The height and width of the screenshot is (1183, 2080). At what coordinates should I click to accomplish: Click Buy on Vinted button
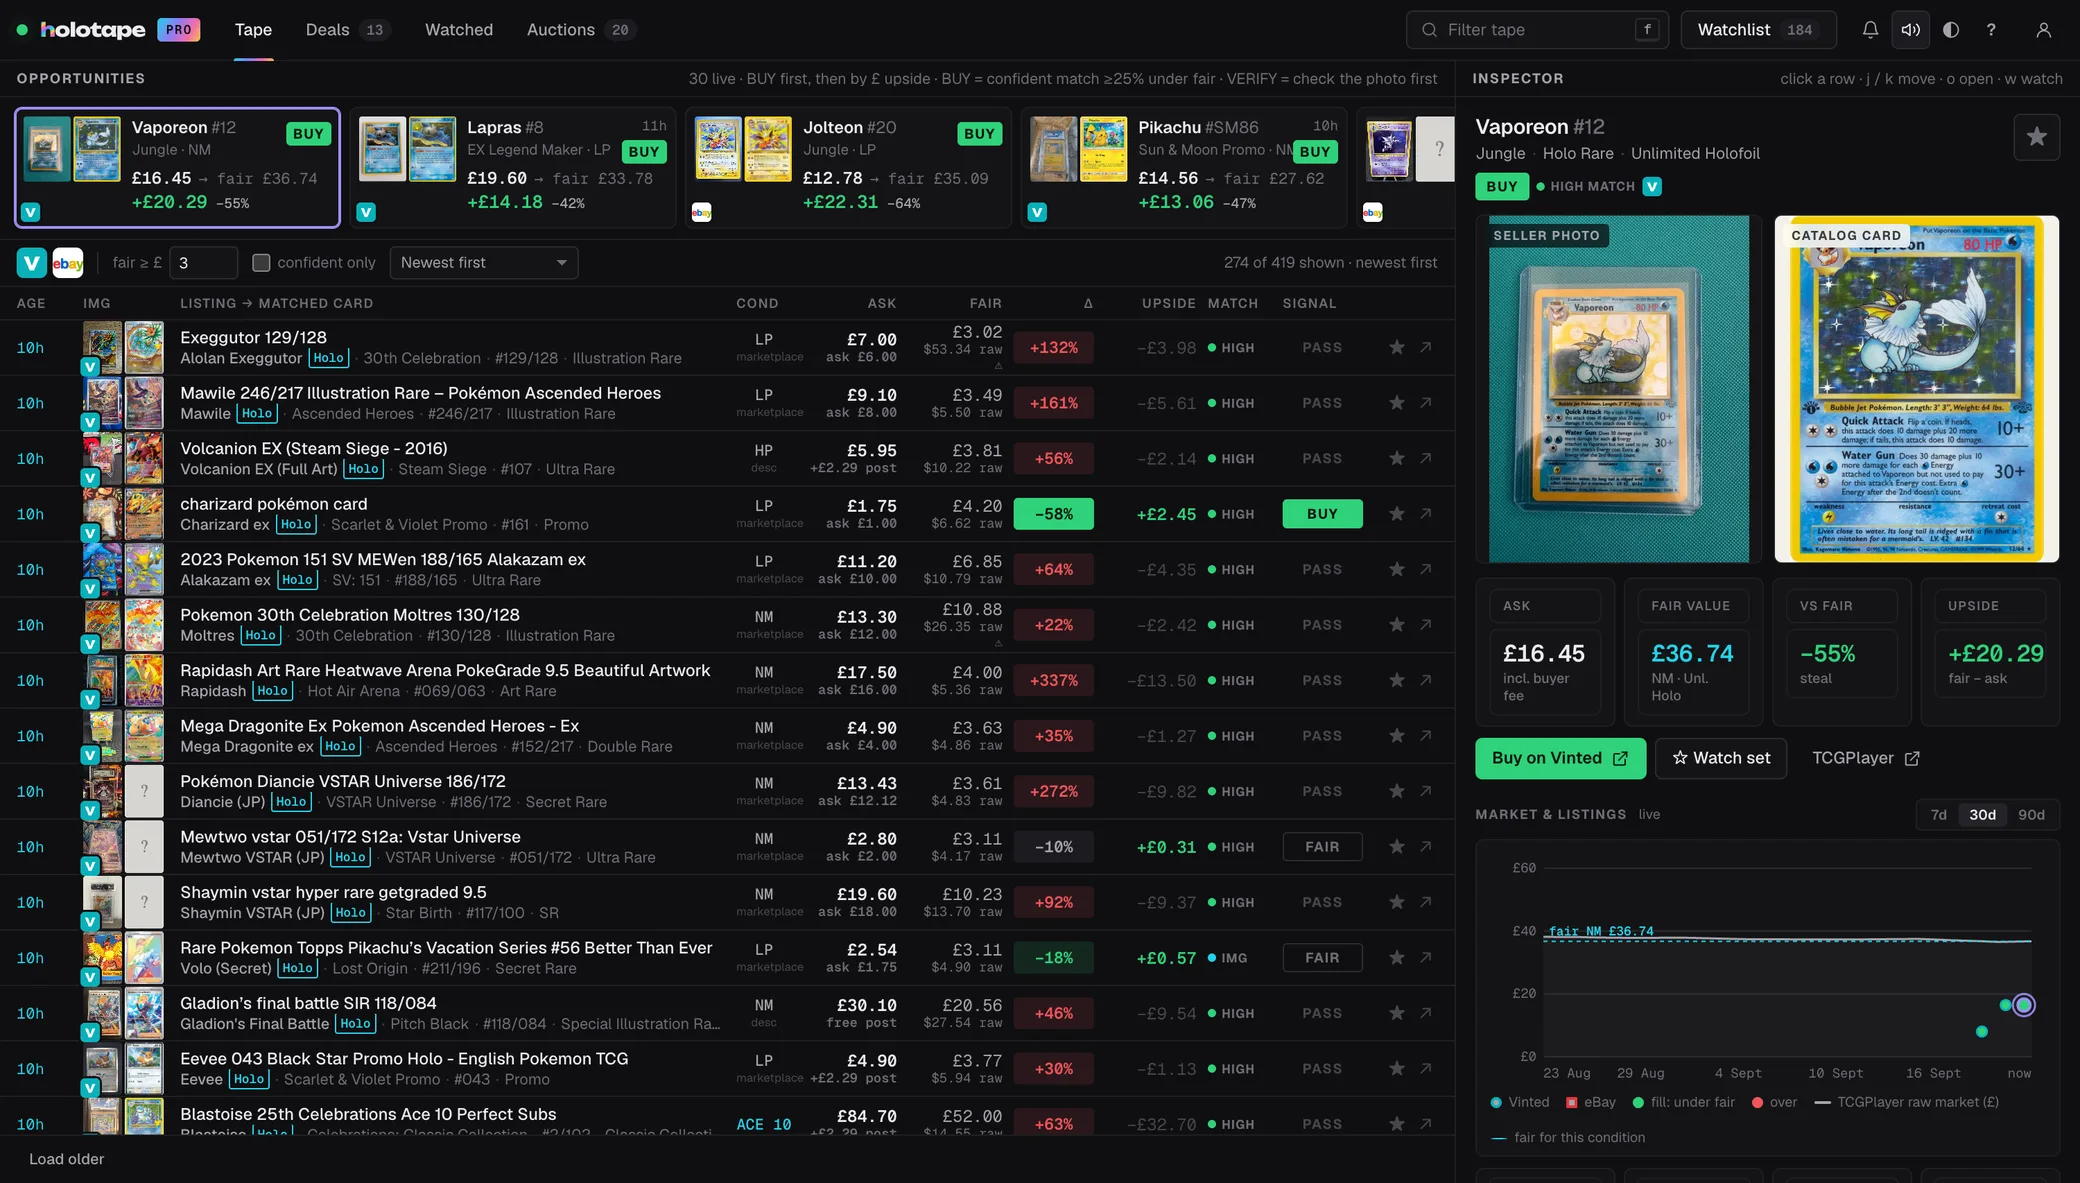click(1560, 758)
